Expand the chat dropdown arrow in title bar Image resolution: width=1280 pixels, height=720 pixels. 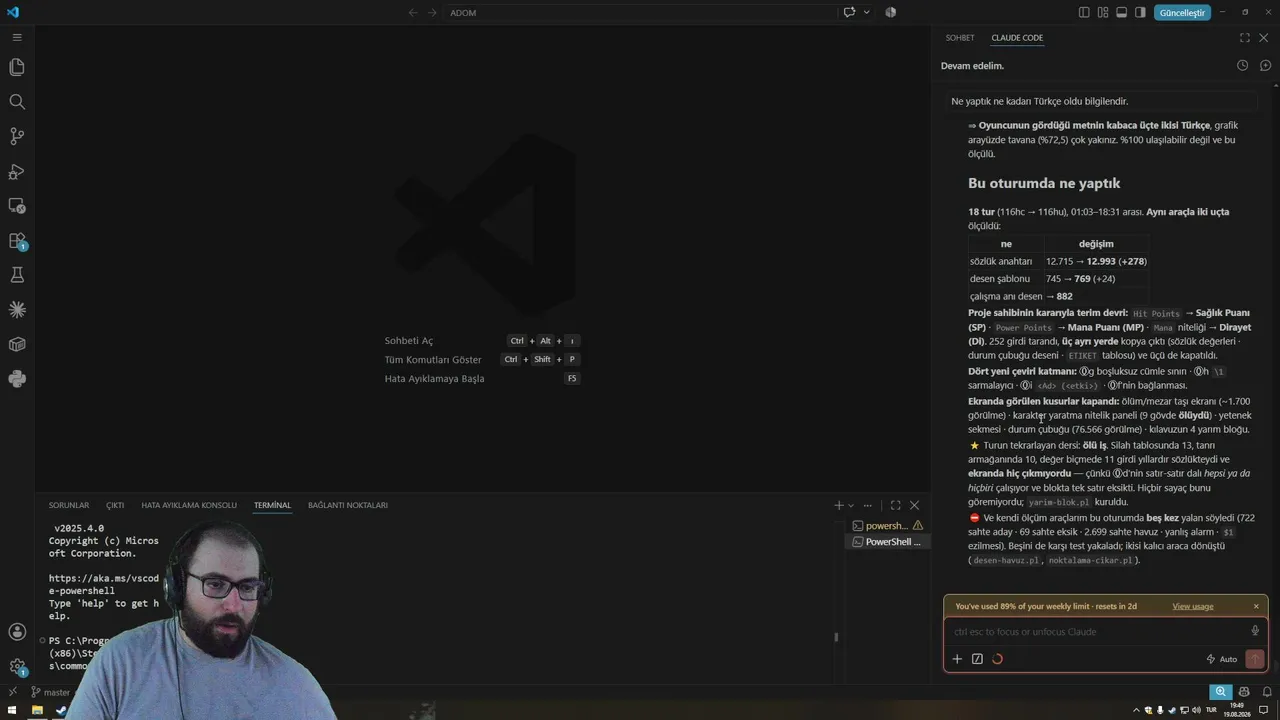(866, 12)
